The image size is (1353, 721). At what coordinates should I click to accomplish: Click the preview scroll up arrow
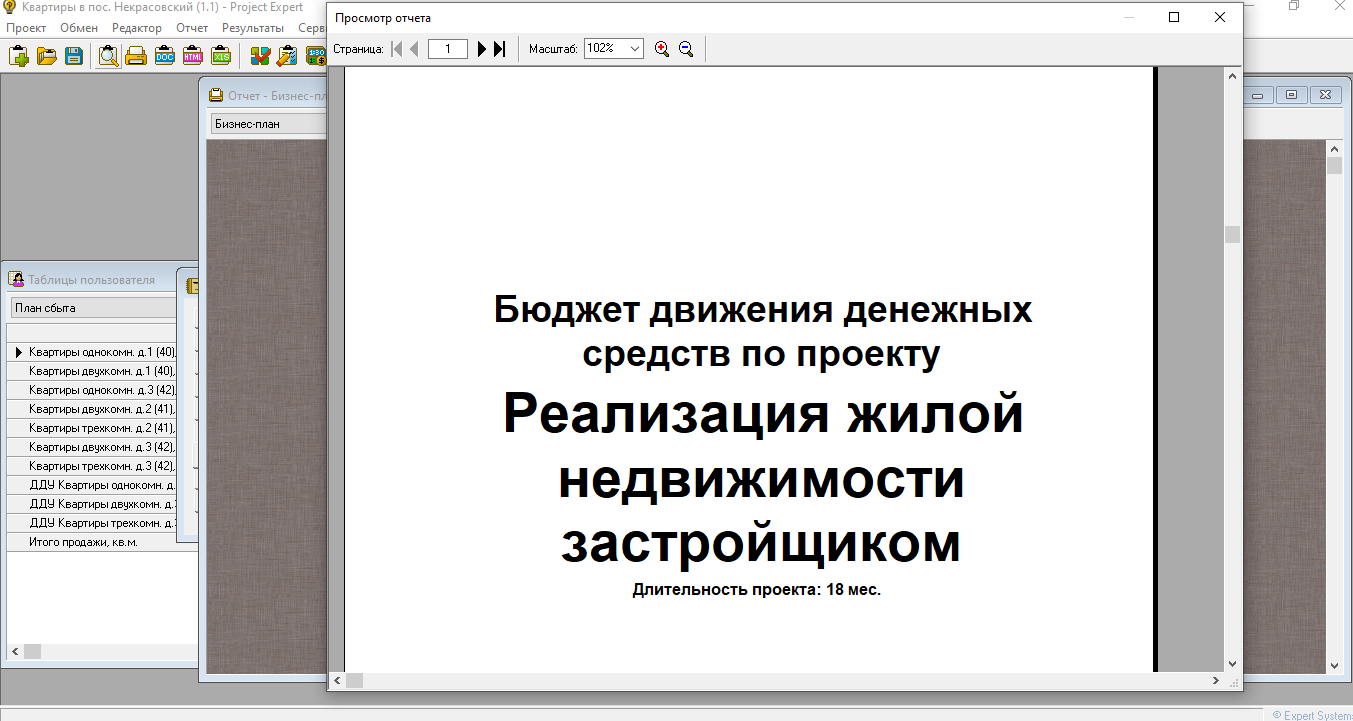point(1233,76)
